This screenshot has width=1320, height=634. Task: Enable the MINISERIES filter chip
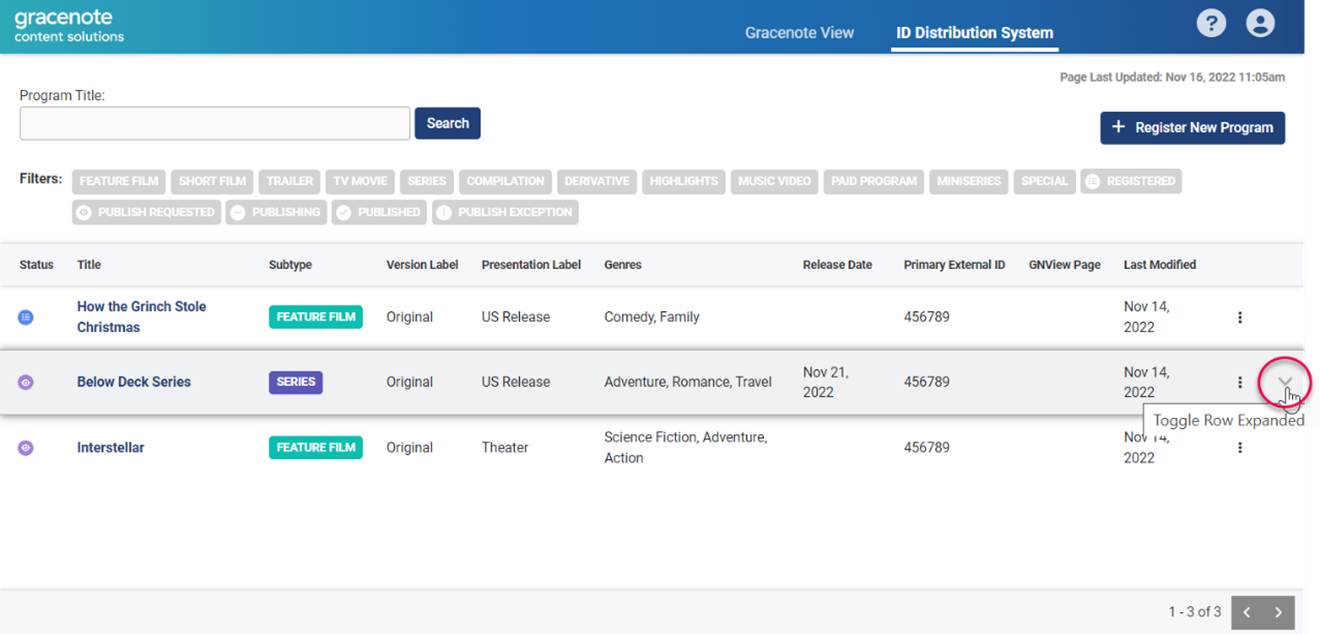click(x=968, y=181)
